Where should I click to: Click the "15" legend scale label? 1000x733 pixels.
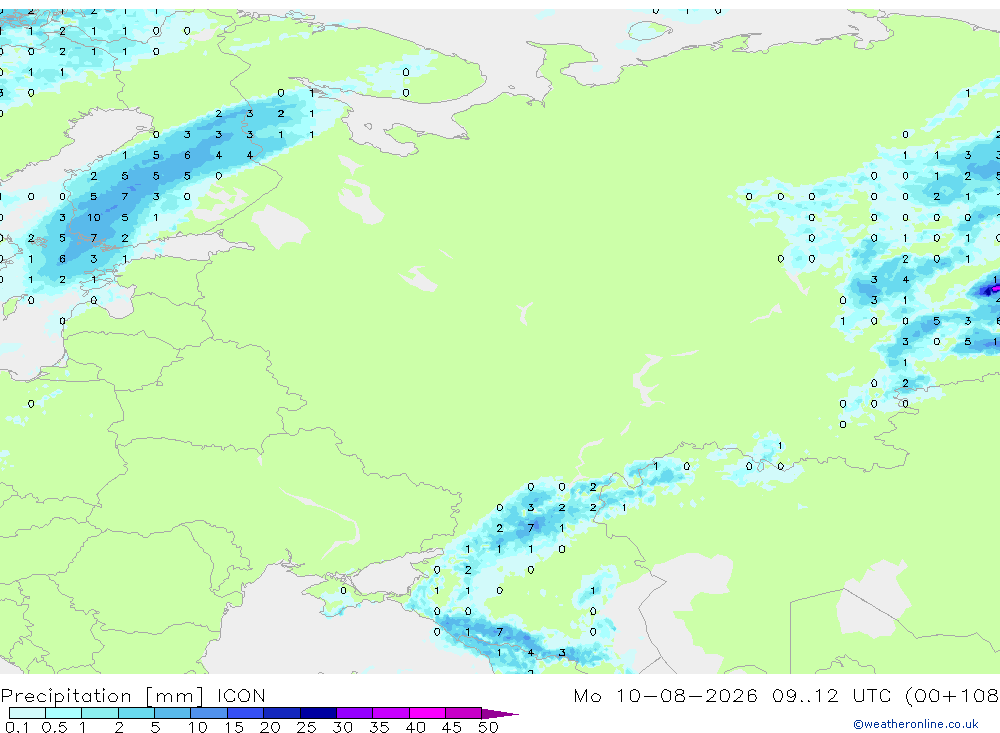pyautogui.click(x=233, y=727)
